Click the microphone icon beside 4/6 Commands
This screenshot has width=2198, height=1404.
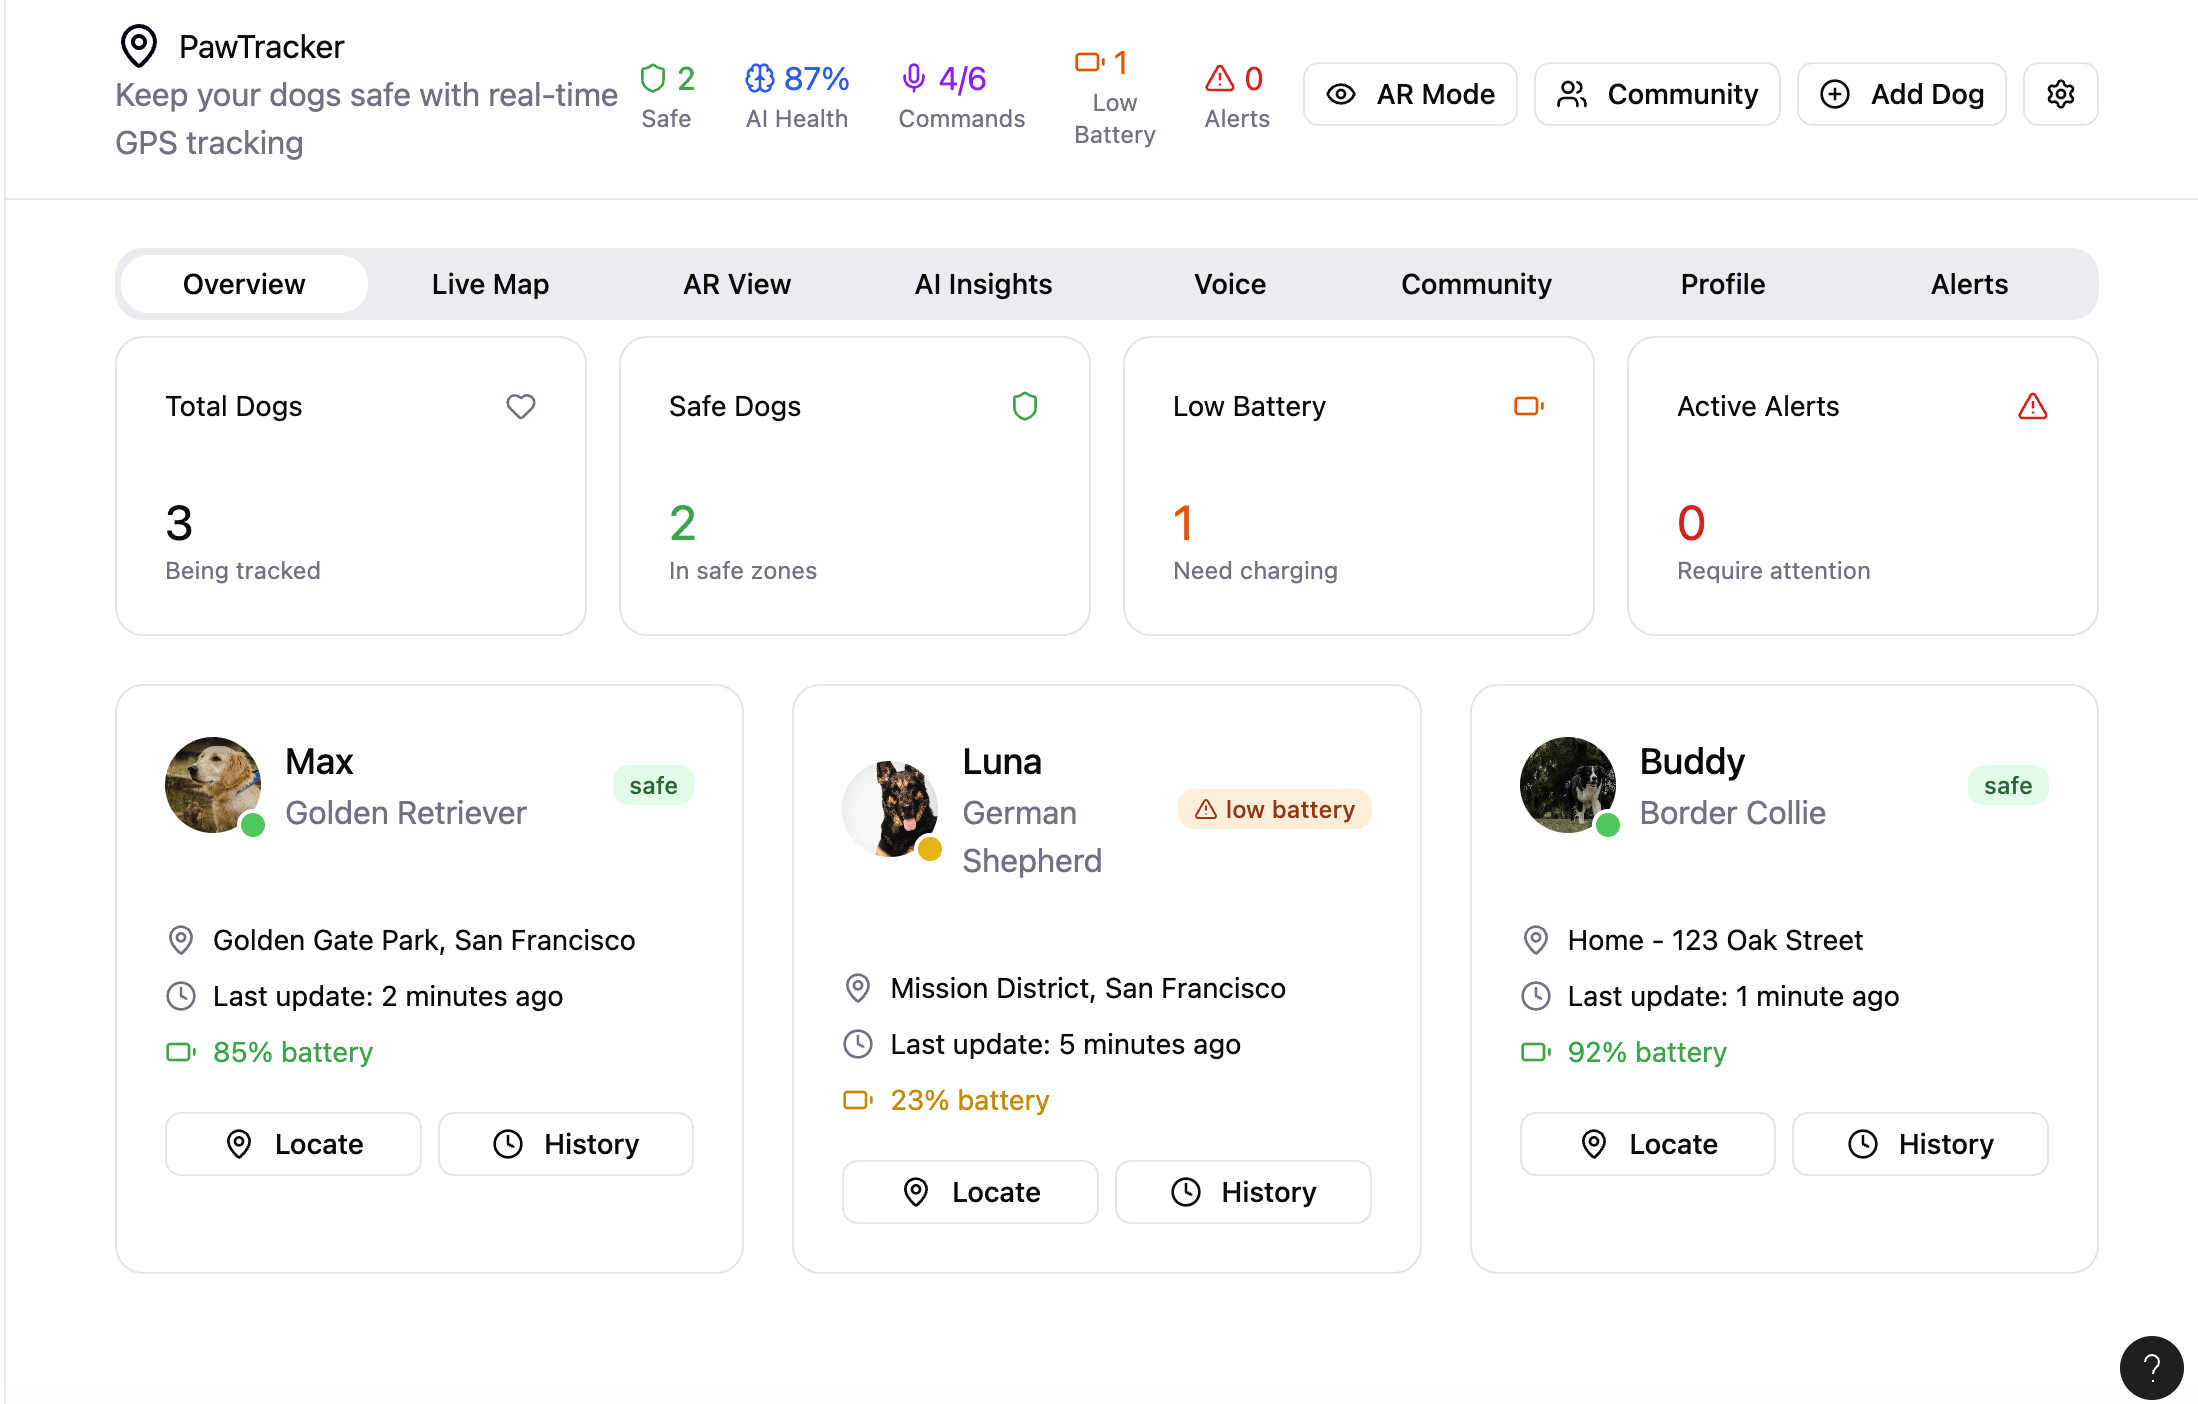pyautogui.click(x=913, y=78)
